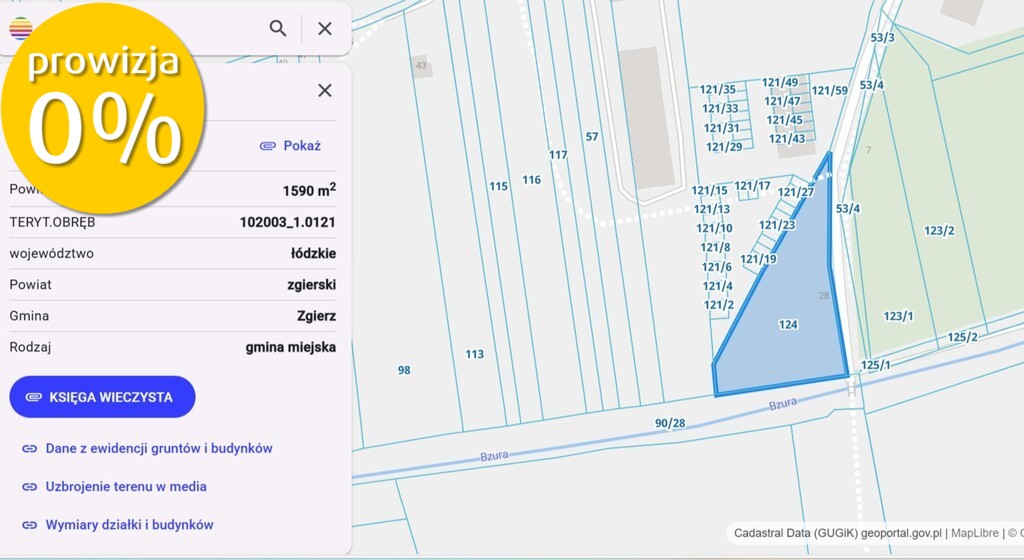Click the colorful app logo icon
1024x560 pixels.
20,28
